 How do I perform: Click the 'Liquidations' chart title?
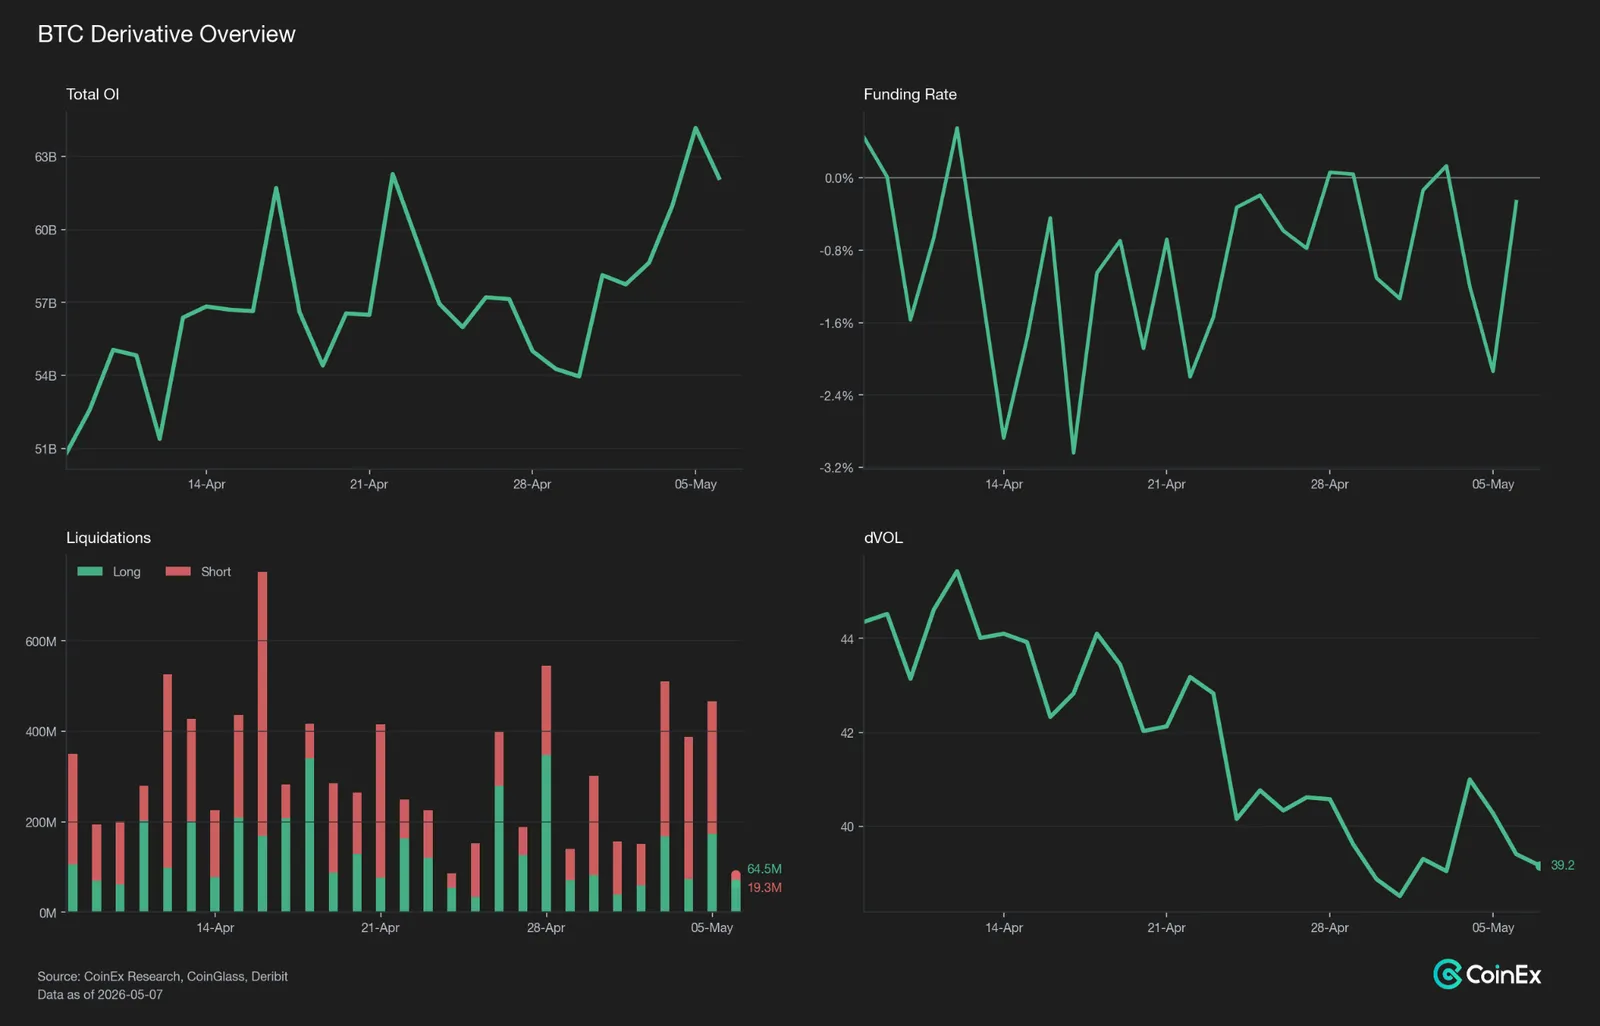108,538
